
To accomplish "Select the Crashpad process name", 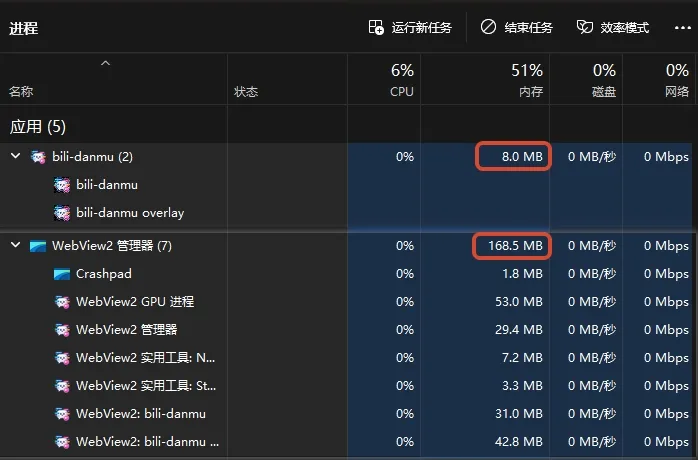I will [x=104, y=274].
